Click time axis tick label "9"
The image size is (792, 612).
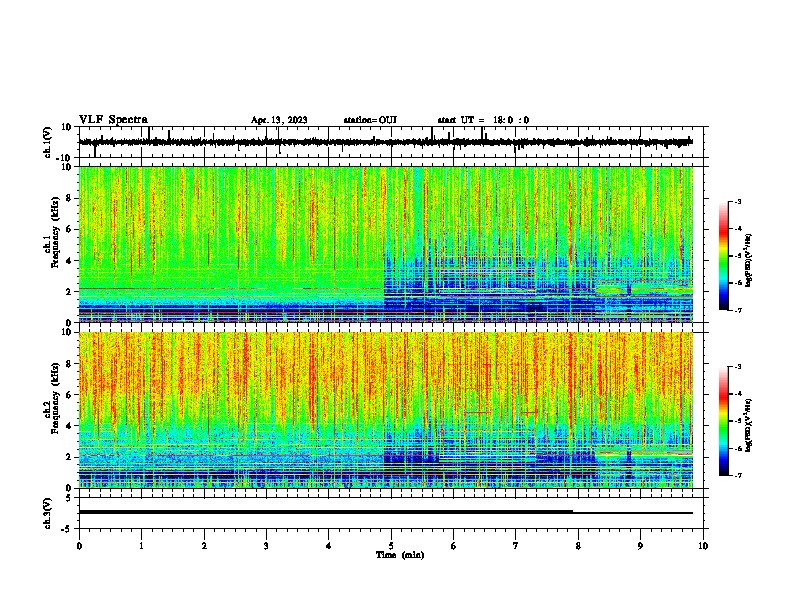click(640, 546)
